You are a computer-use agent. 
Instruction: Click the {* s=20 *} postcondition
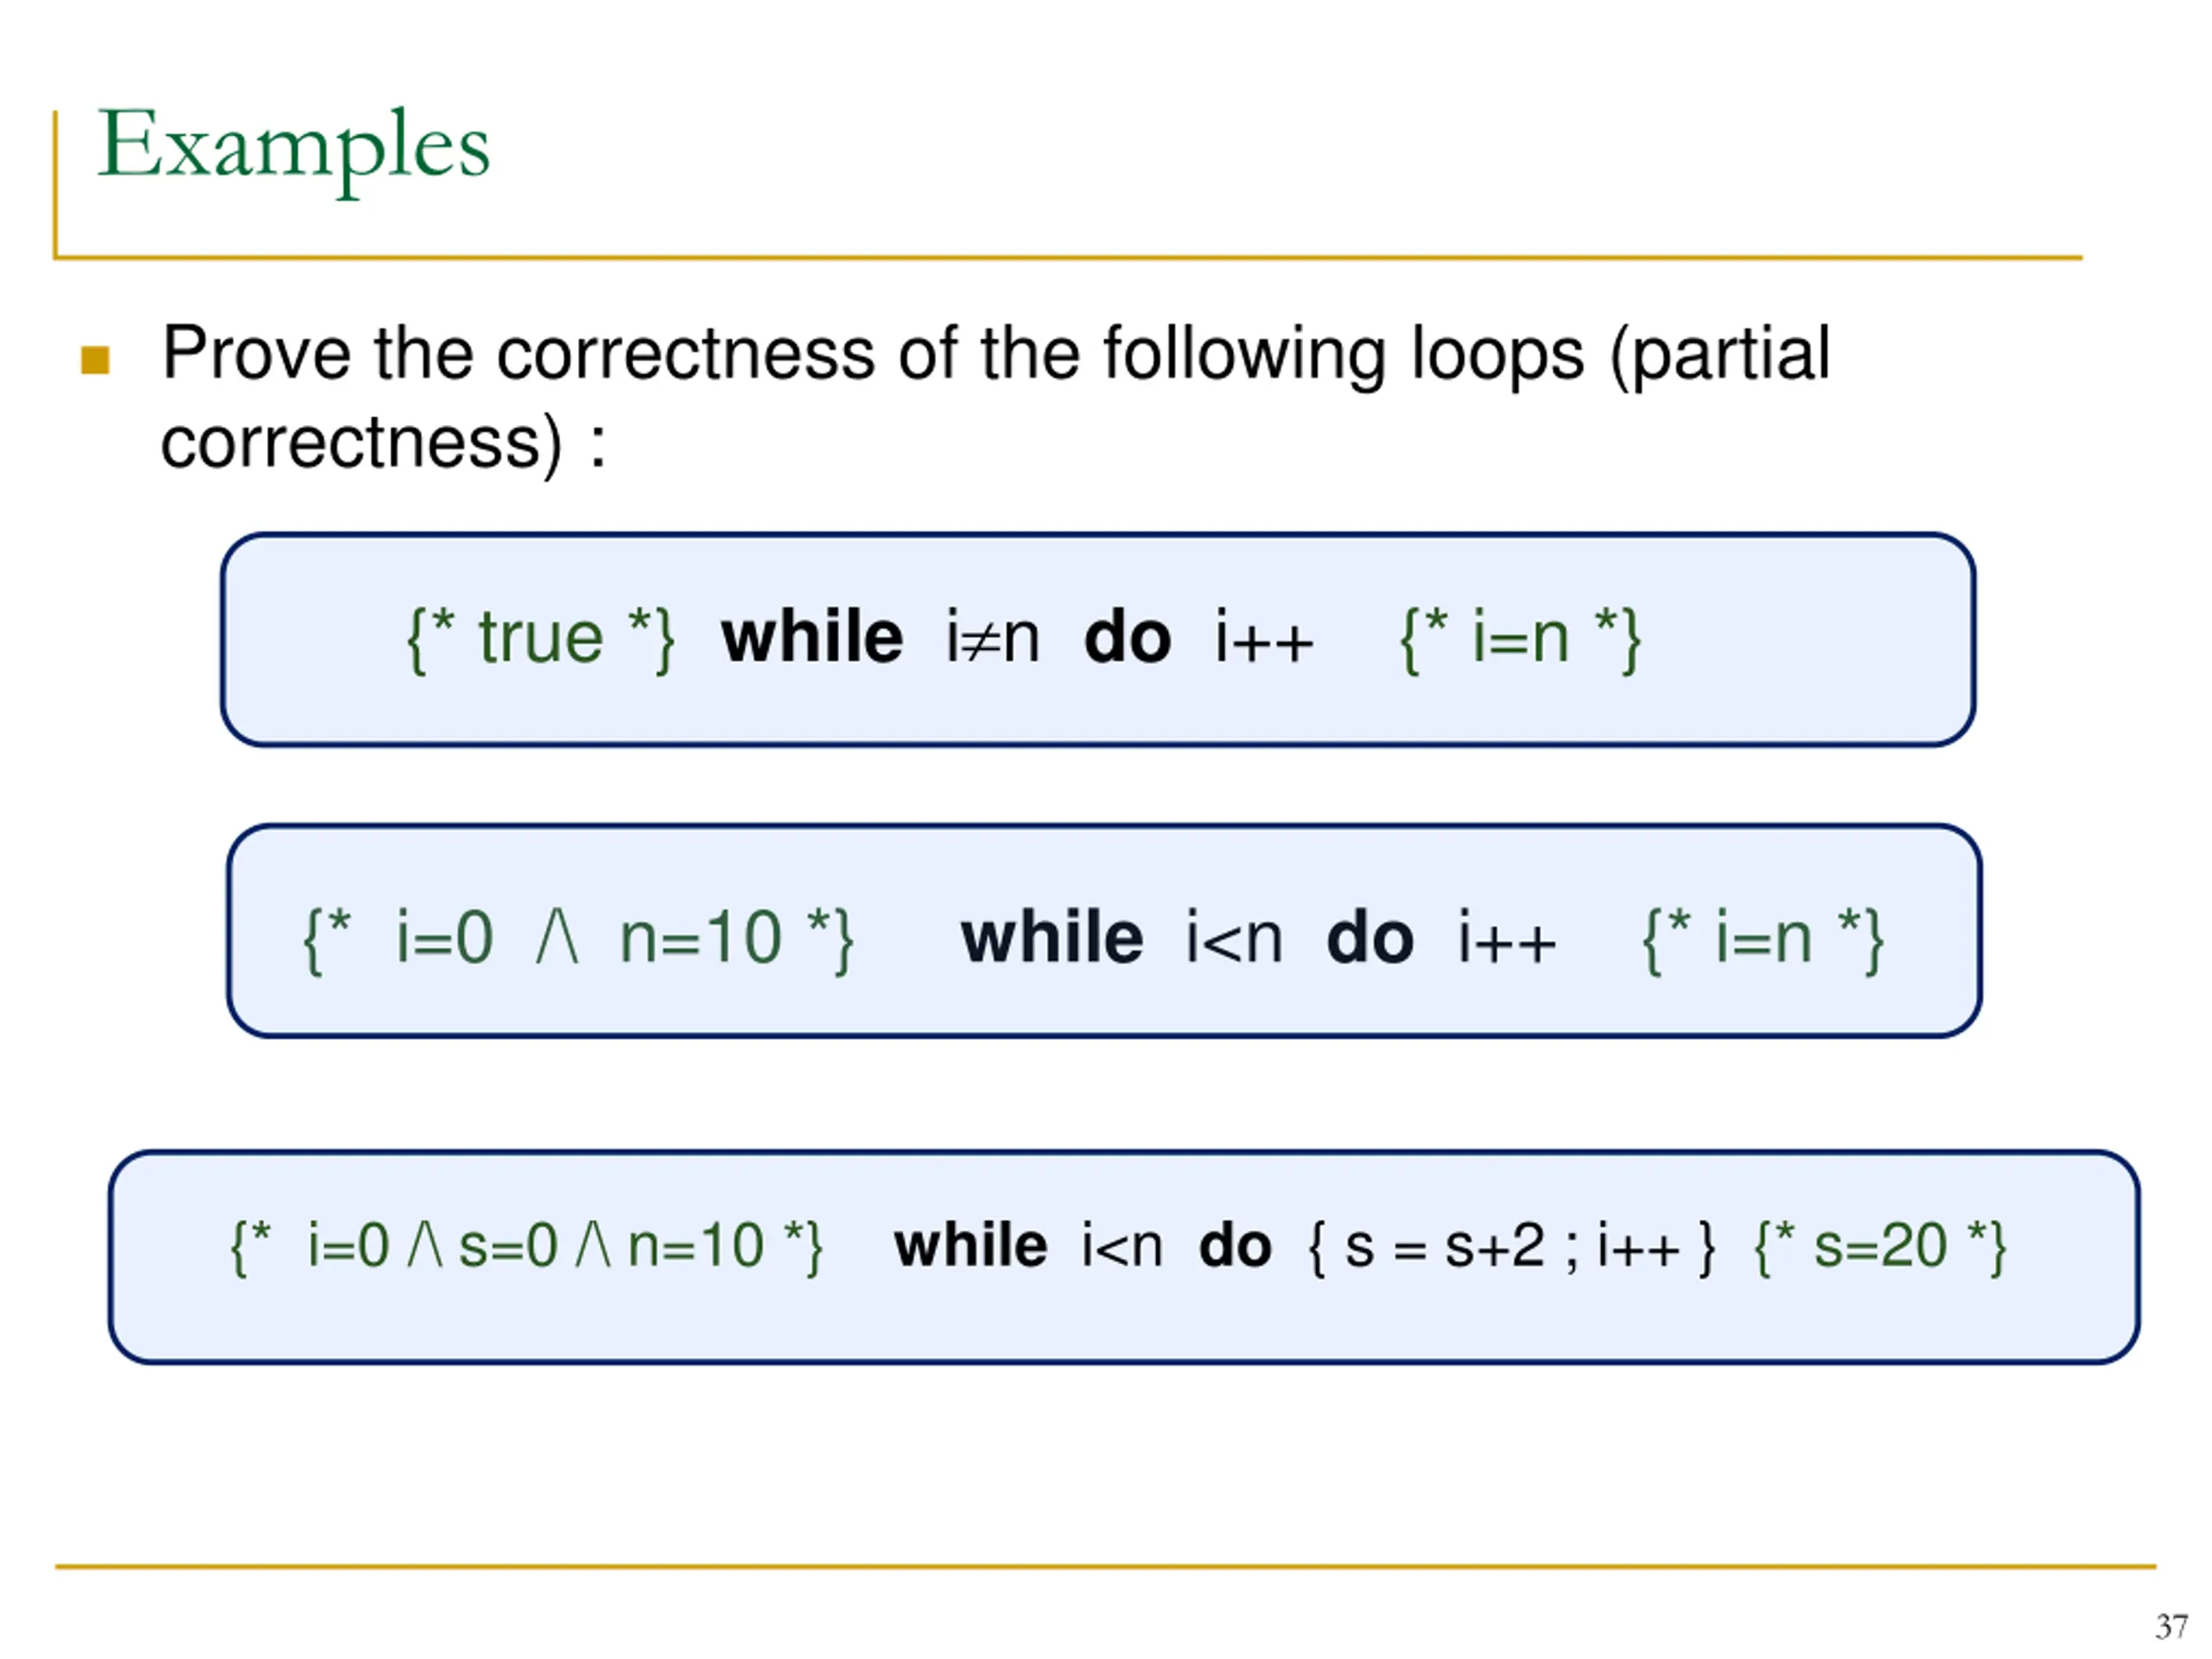[x=1880, y=1246]
